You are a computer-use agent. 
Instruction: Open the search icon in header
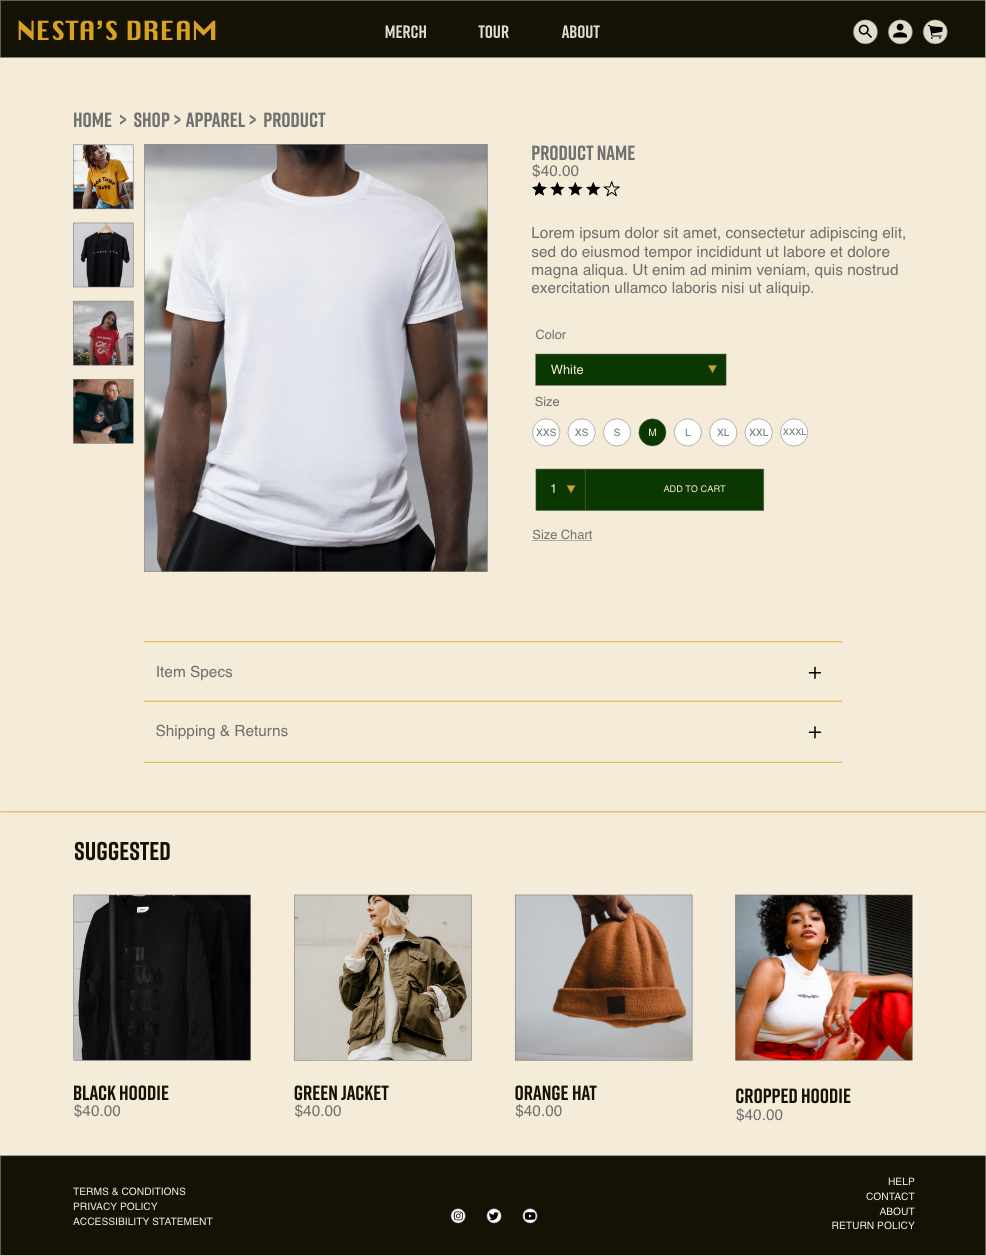865,32
